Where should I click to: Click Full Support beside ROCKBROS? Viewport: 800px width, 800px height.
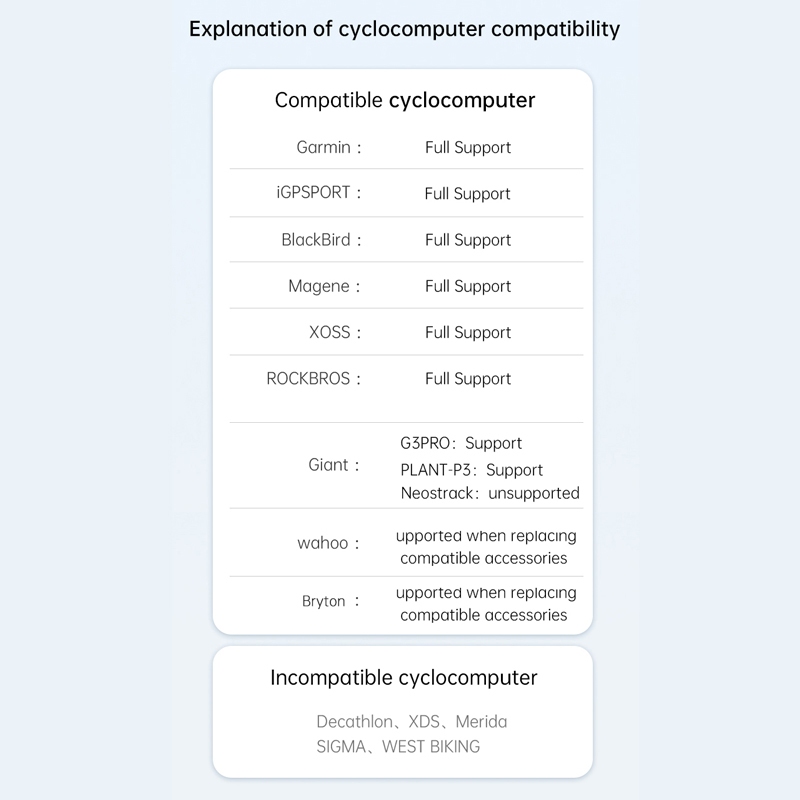click(x=468, y=379)
